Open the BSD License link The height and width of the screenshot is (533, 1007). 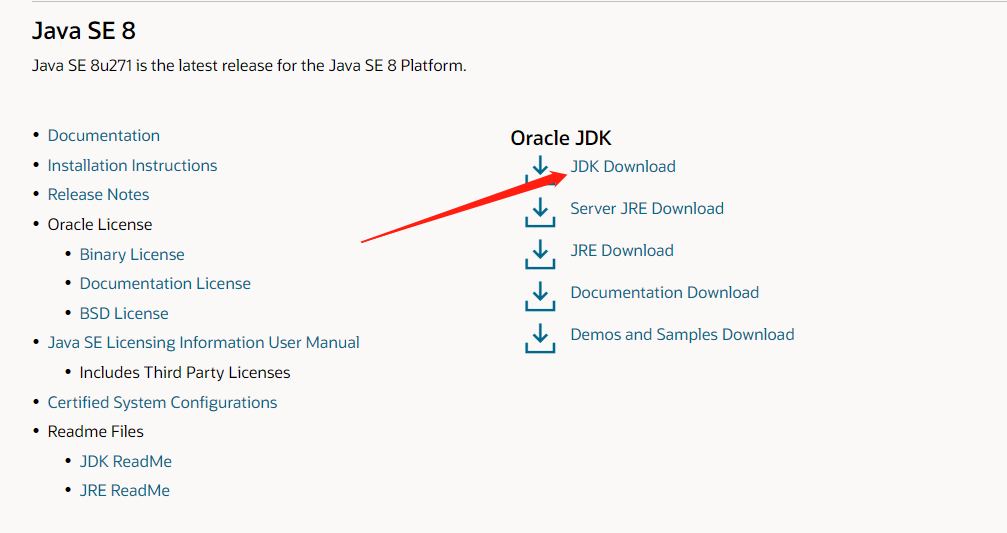click(124, 313)
